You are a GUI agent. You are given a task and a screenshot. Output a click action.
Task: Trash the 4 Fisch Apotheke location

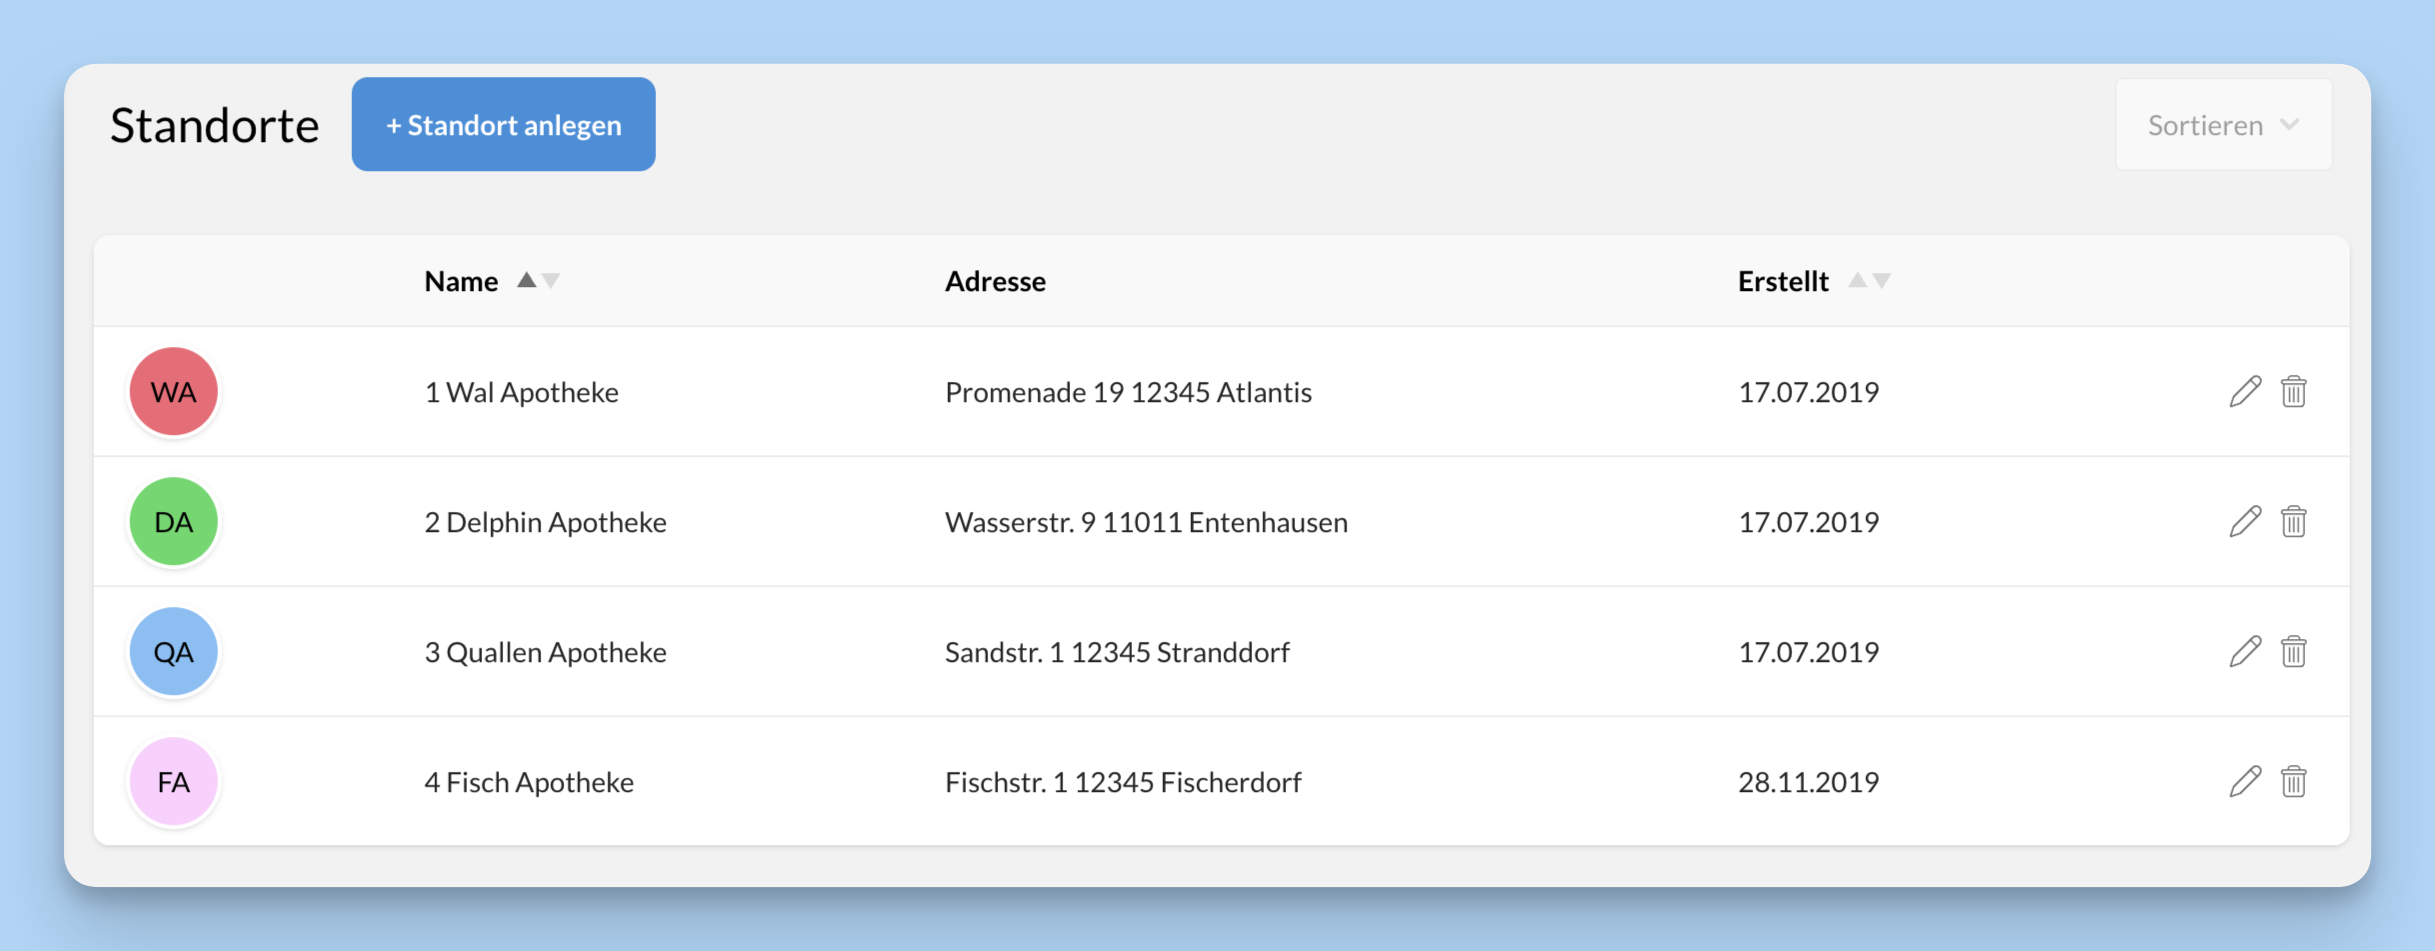click(x=2293, y=781)
